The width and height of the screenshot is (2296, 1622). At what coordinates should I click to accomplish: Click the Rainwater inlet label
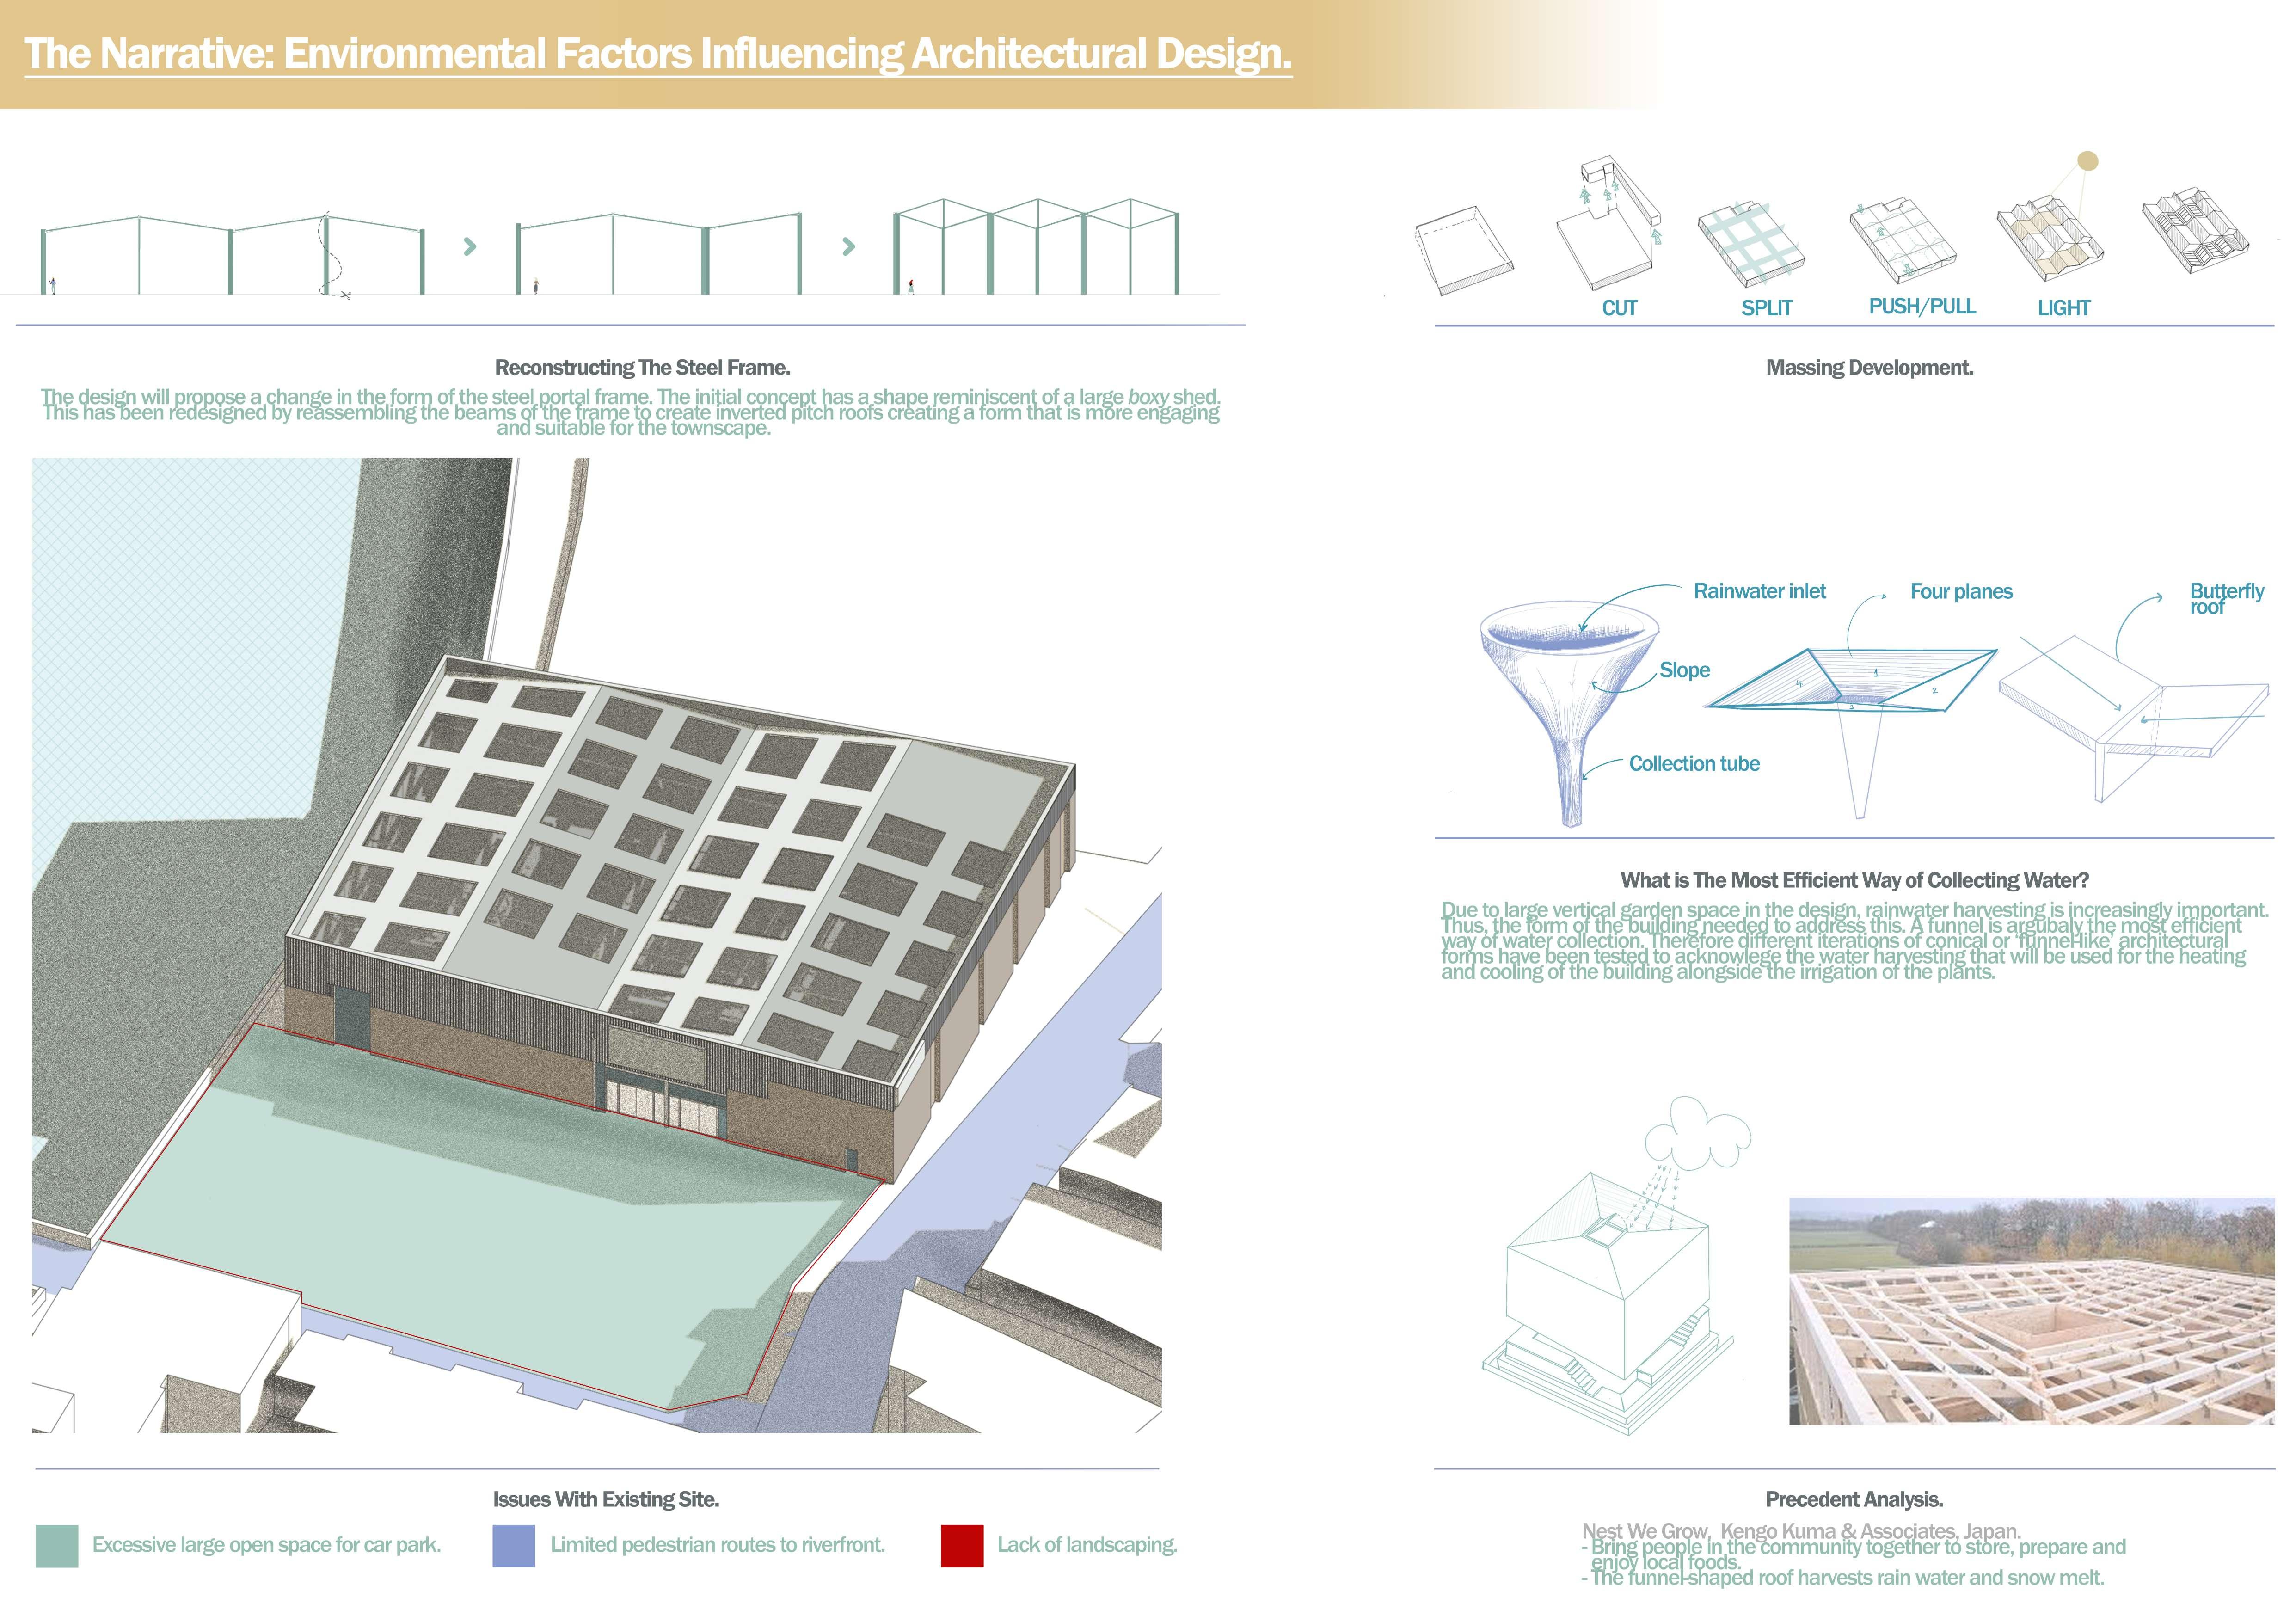click(x=1759, y=592)
